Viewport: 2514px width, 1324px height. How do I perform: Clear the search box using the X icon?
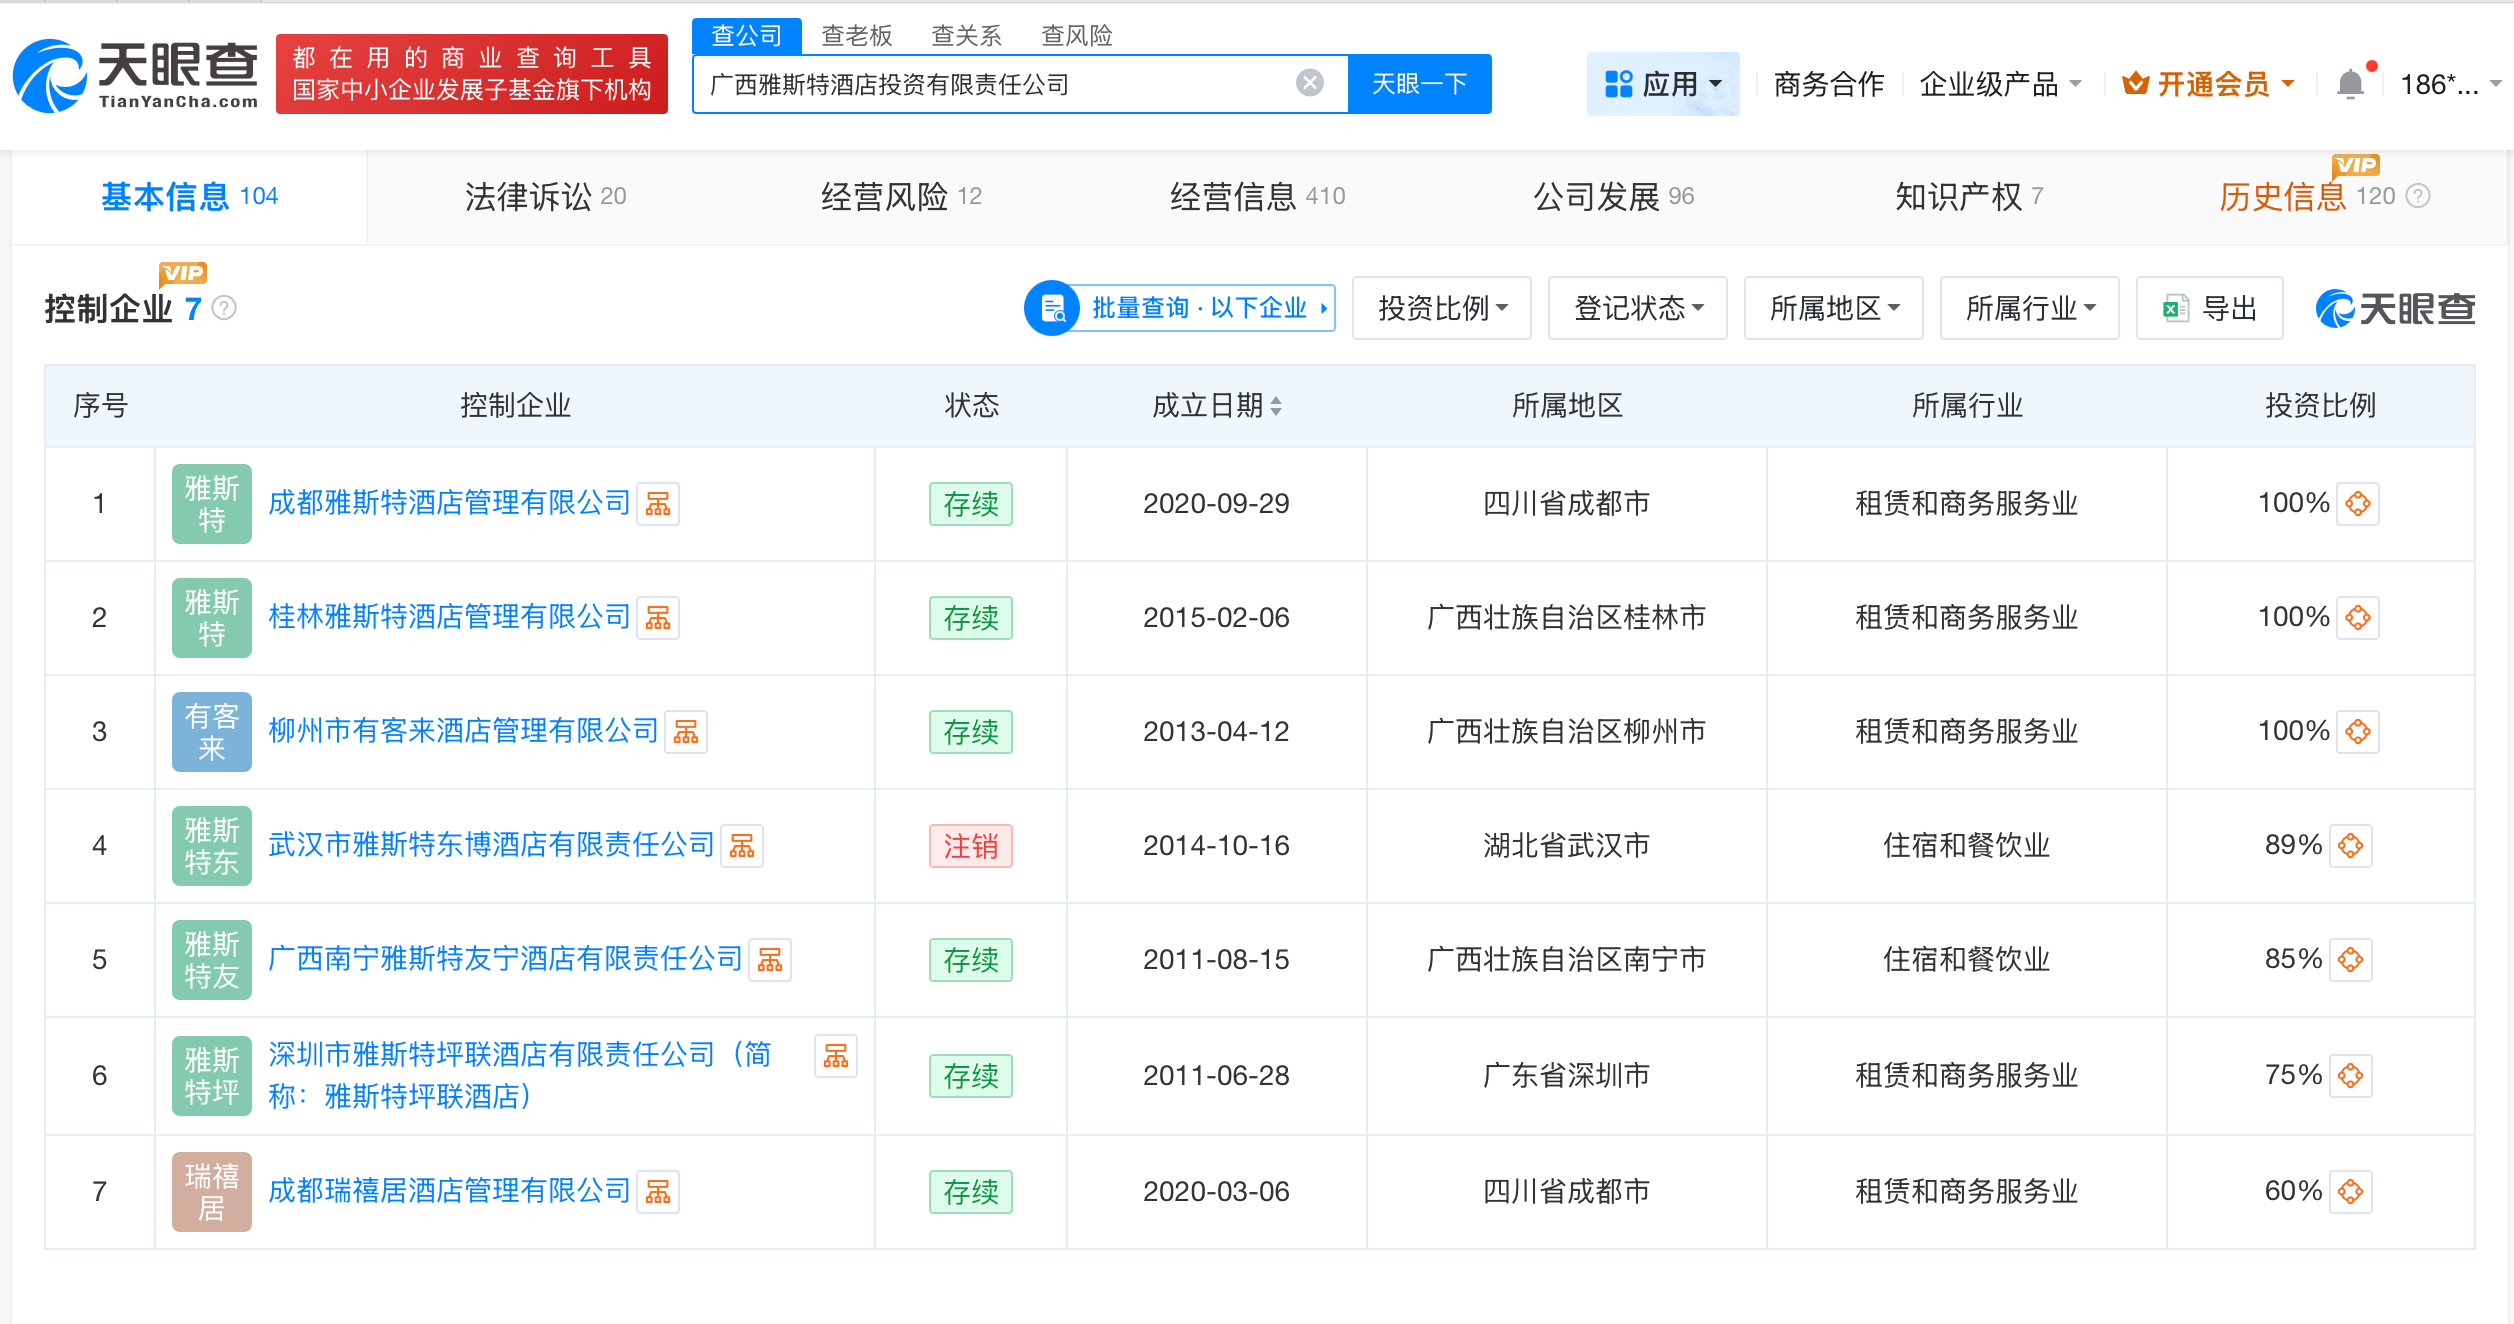point(1308,83)
